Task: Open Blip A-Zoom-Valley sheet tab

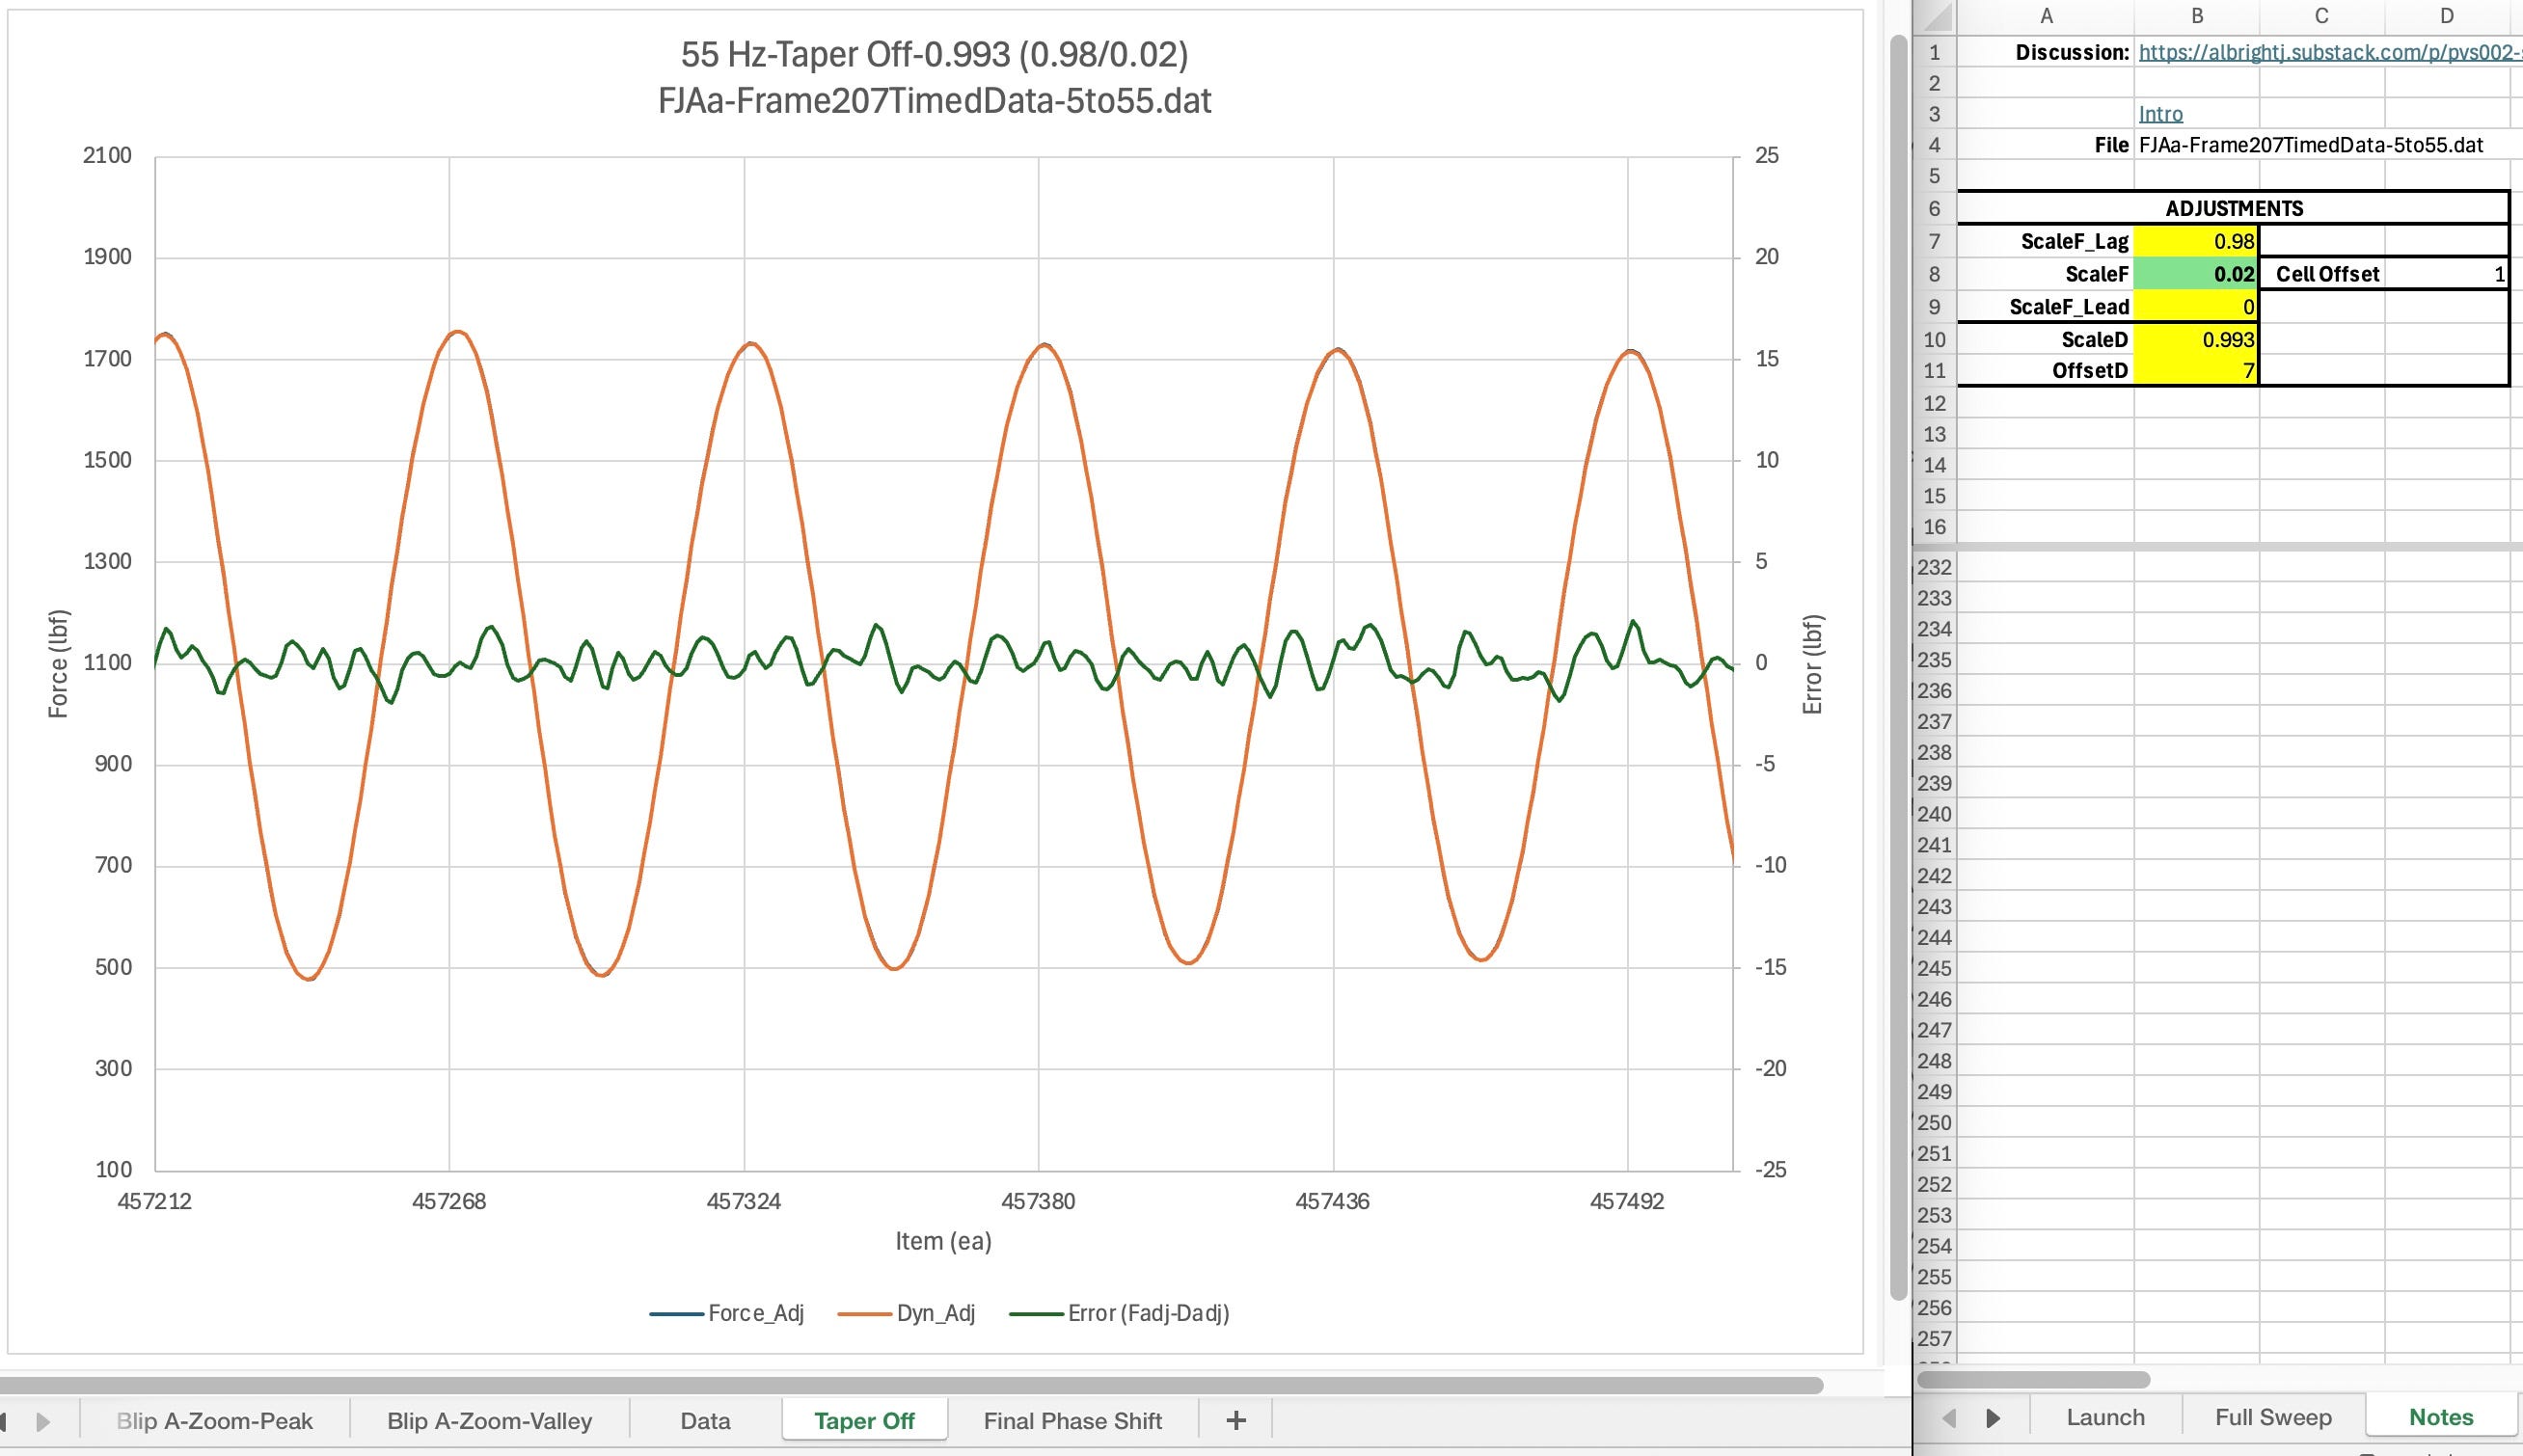Action: (489, 1421)
